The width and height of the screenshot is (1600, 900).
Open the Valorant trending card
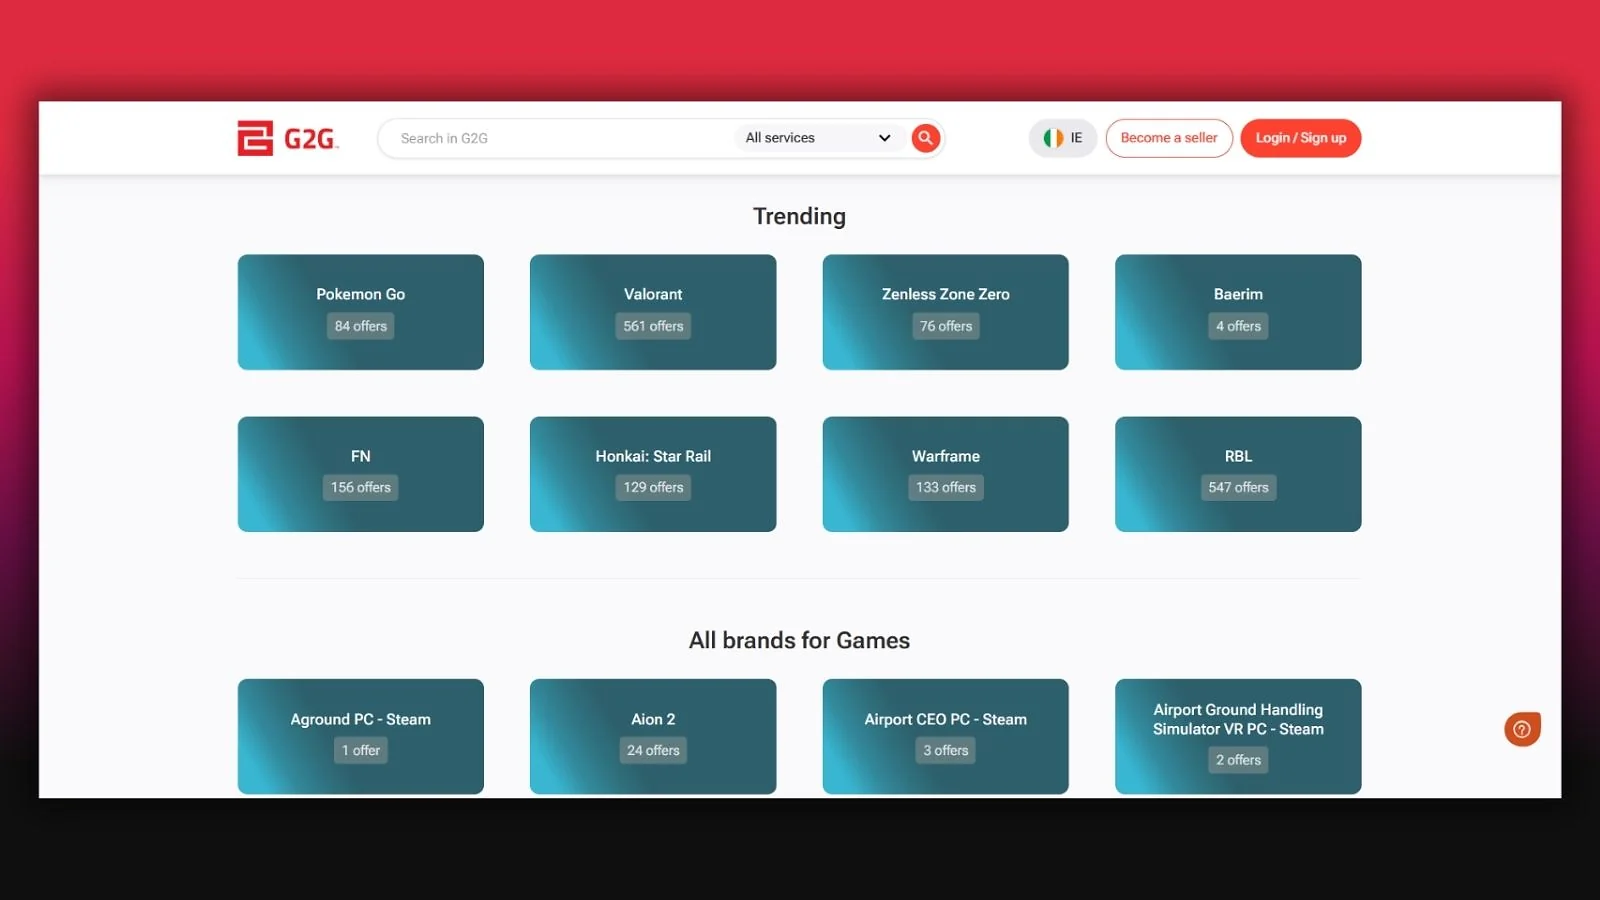[653, 312]
